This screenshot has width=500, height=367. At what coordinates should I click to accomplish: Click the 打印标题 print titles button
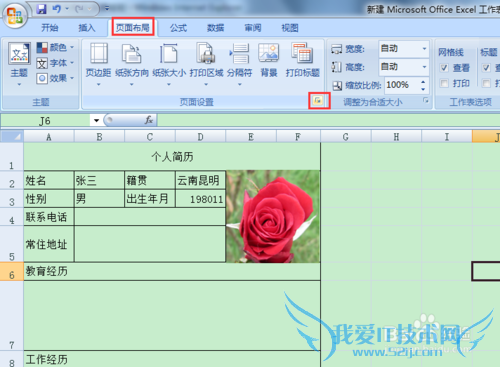(x=303, y=60)
